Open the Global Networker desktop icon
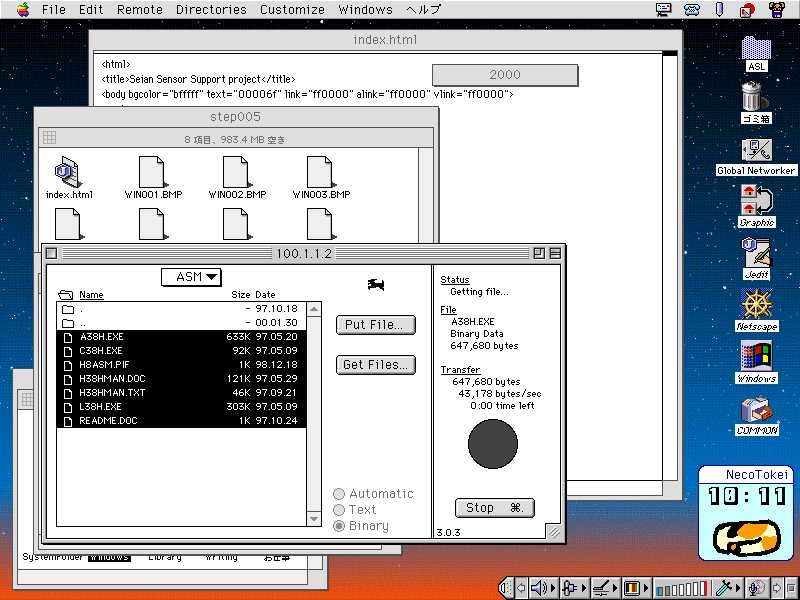The image size is (800, 600). coord(756,150)
